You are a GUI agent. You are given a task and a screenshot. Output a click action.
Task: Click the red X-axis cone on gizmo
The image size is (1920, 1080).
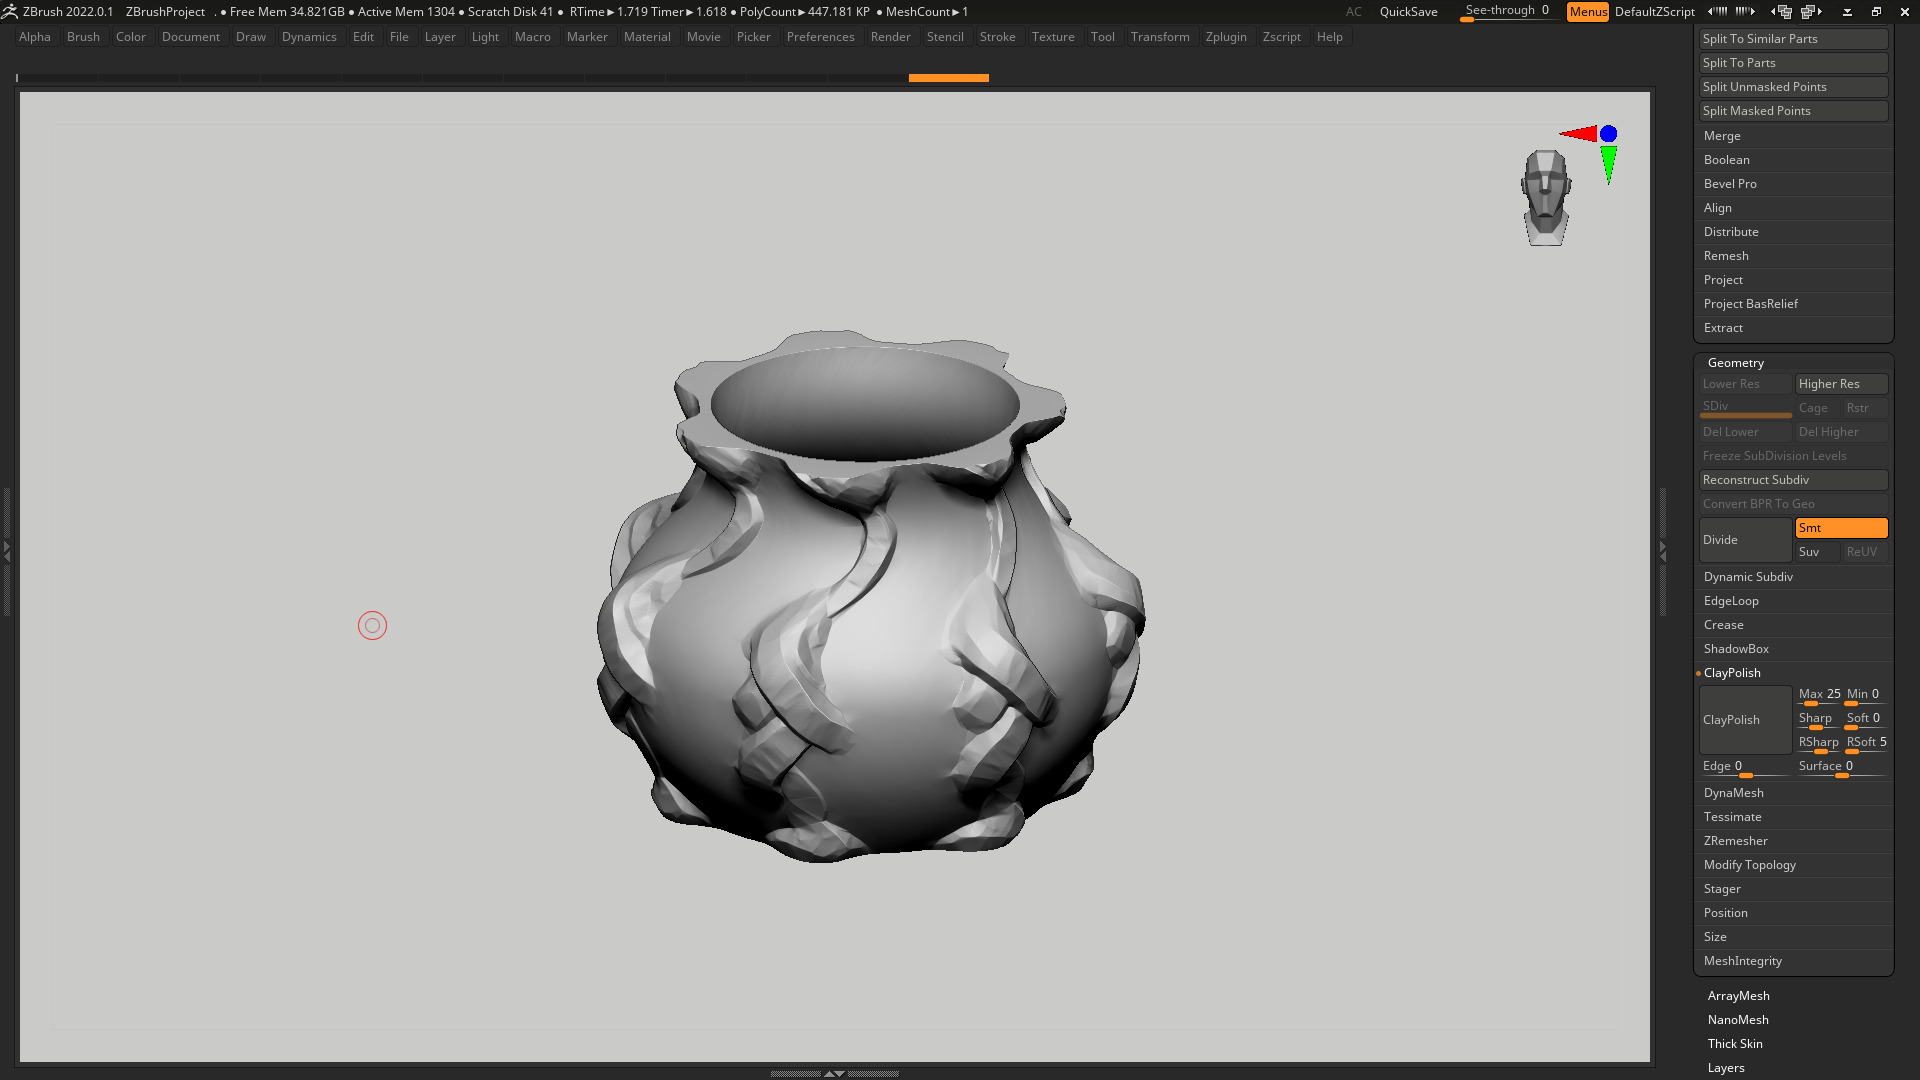click(x=1579, y=133)
